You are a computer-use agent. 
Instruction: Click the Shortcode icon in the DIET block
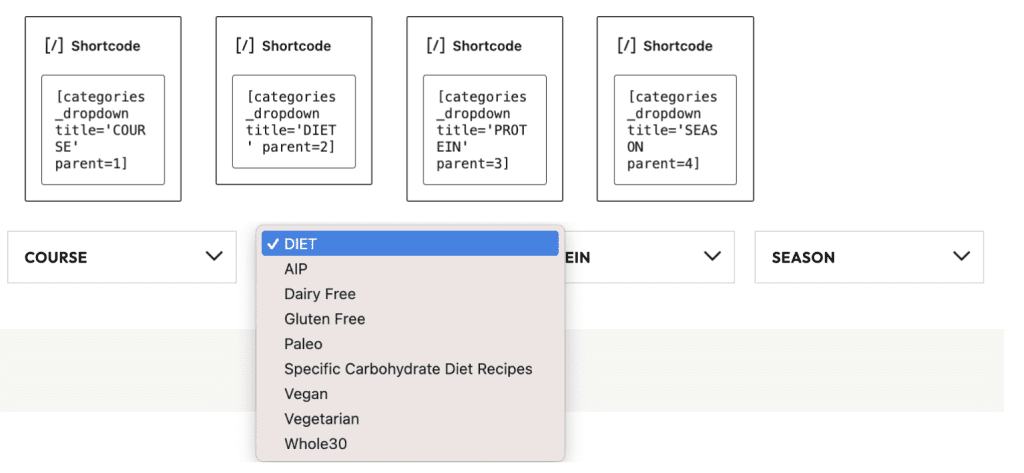(245, 46)
